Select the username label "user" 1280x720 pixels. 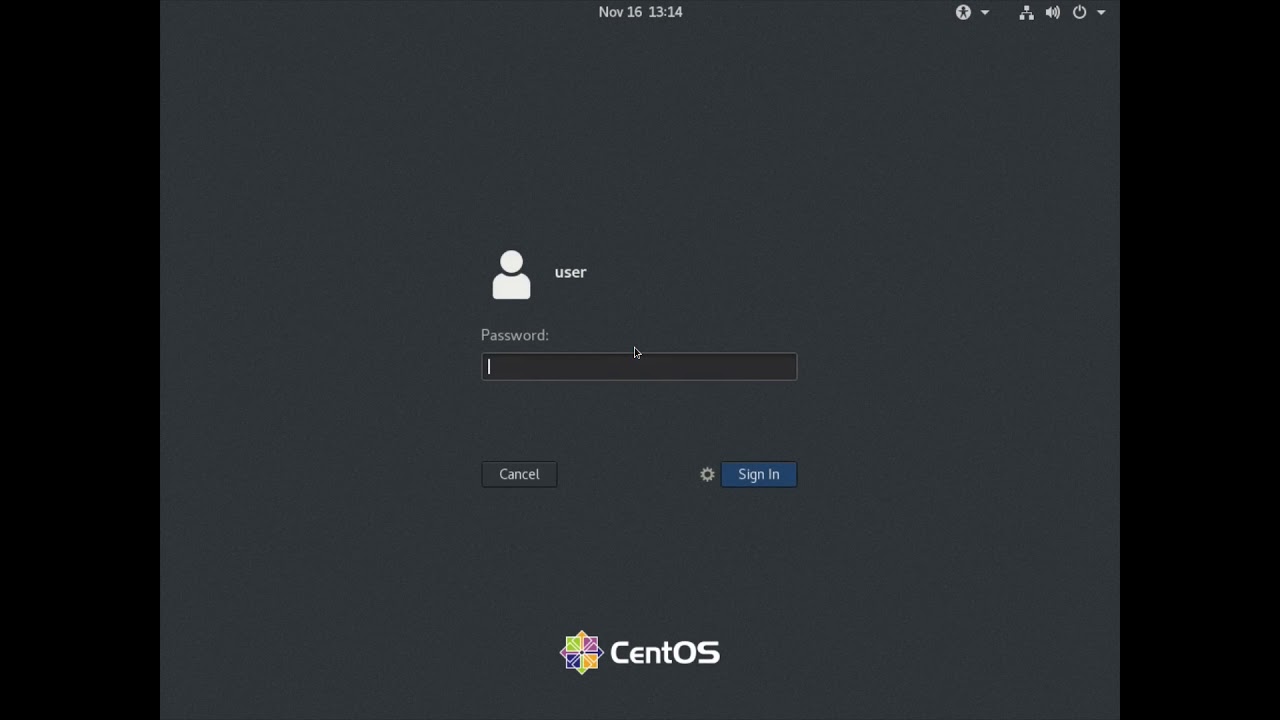tap(570, 272)
